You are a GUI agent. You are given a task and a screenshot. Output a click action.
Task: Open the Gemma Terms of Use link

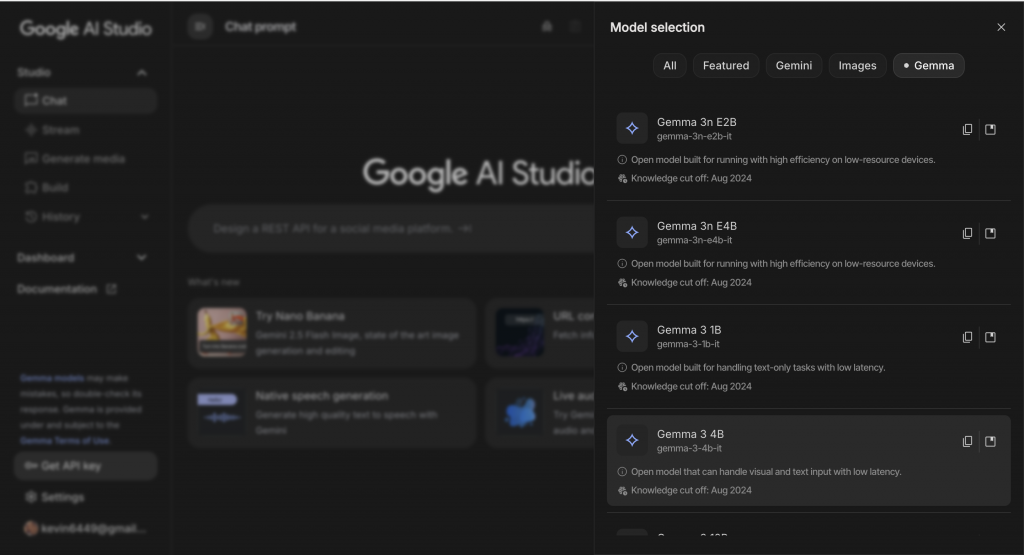click(x=65, y=441)
